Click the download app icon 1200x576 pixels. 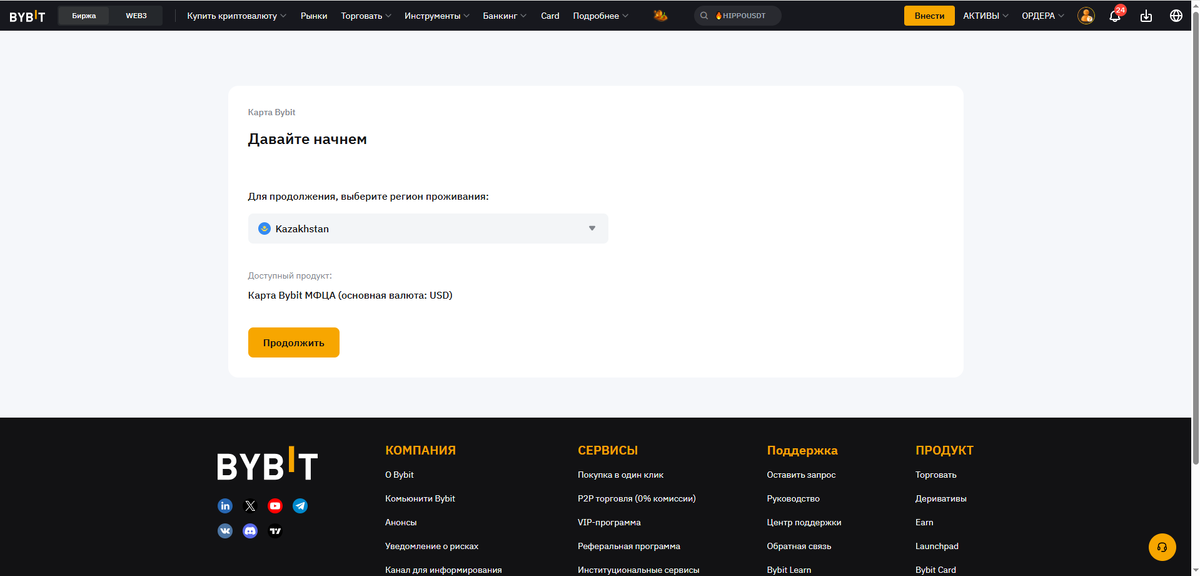coord(1146,16)
